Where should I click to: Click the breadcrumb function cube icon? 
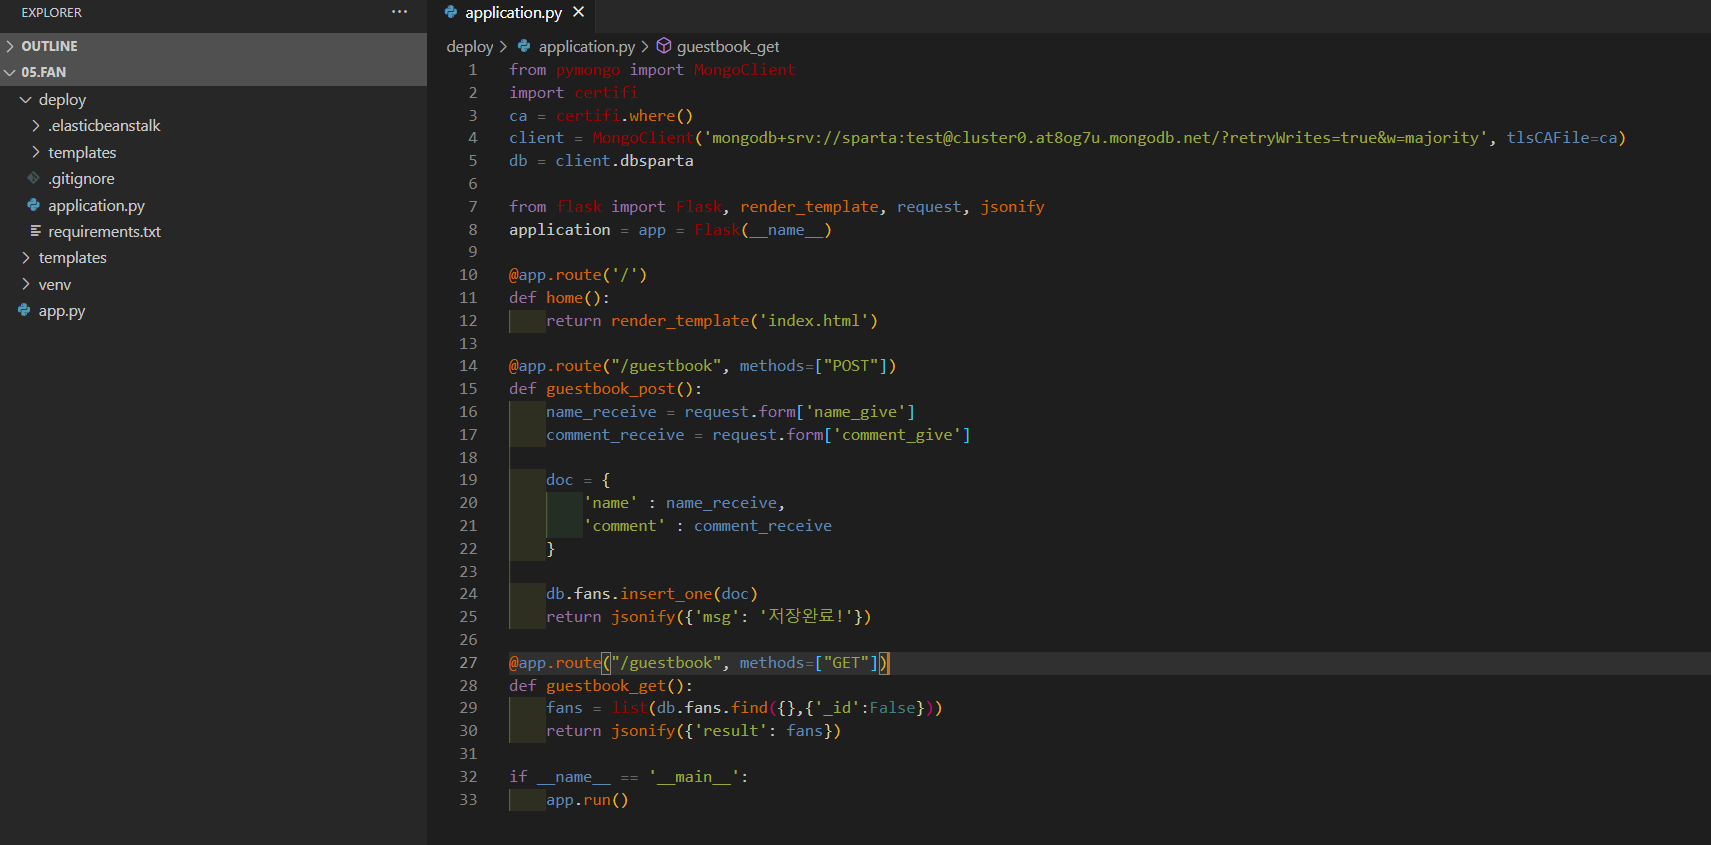pyautogui.click(x=664, y=46)
